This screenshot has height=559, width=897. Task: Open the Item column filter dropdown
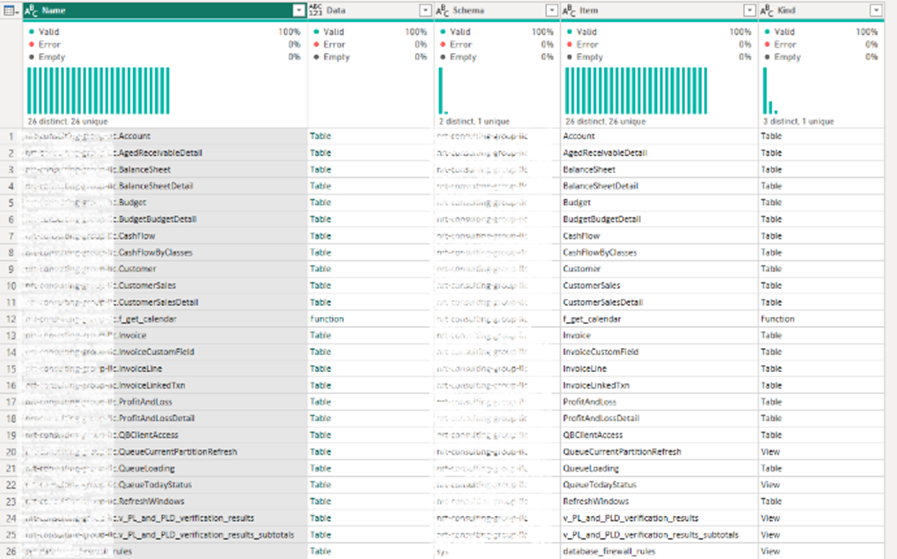point(749,10)
